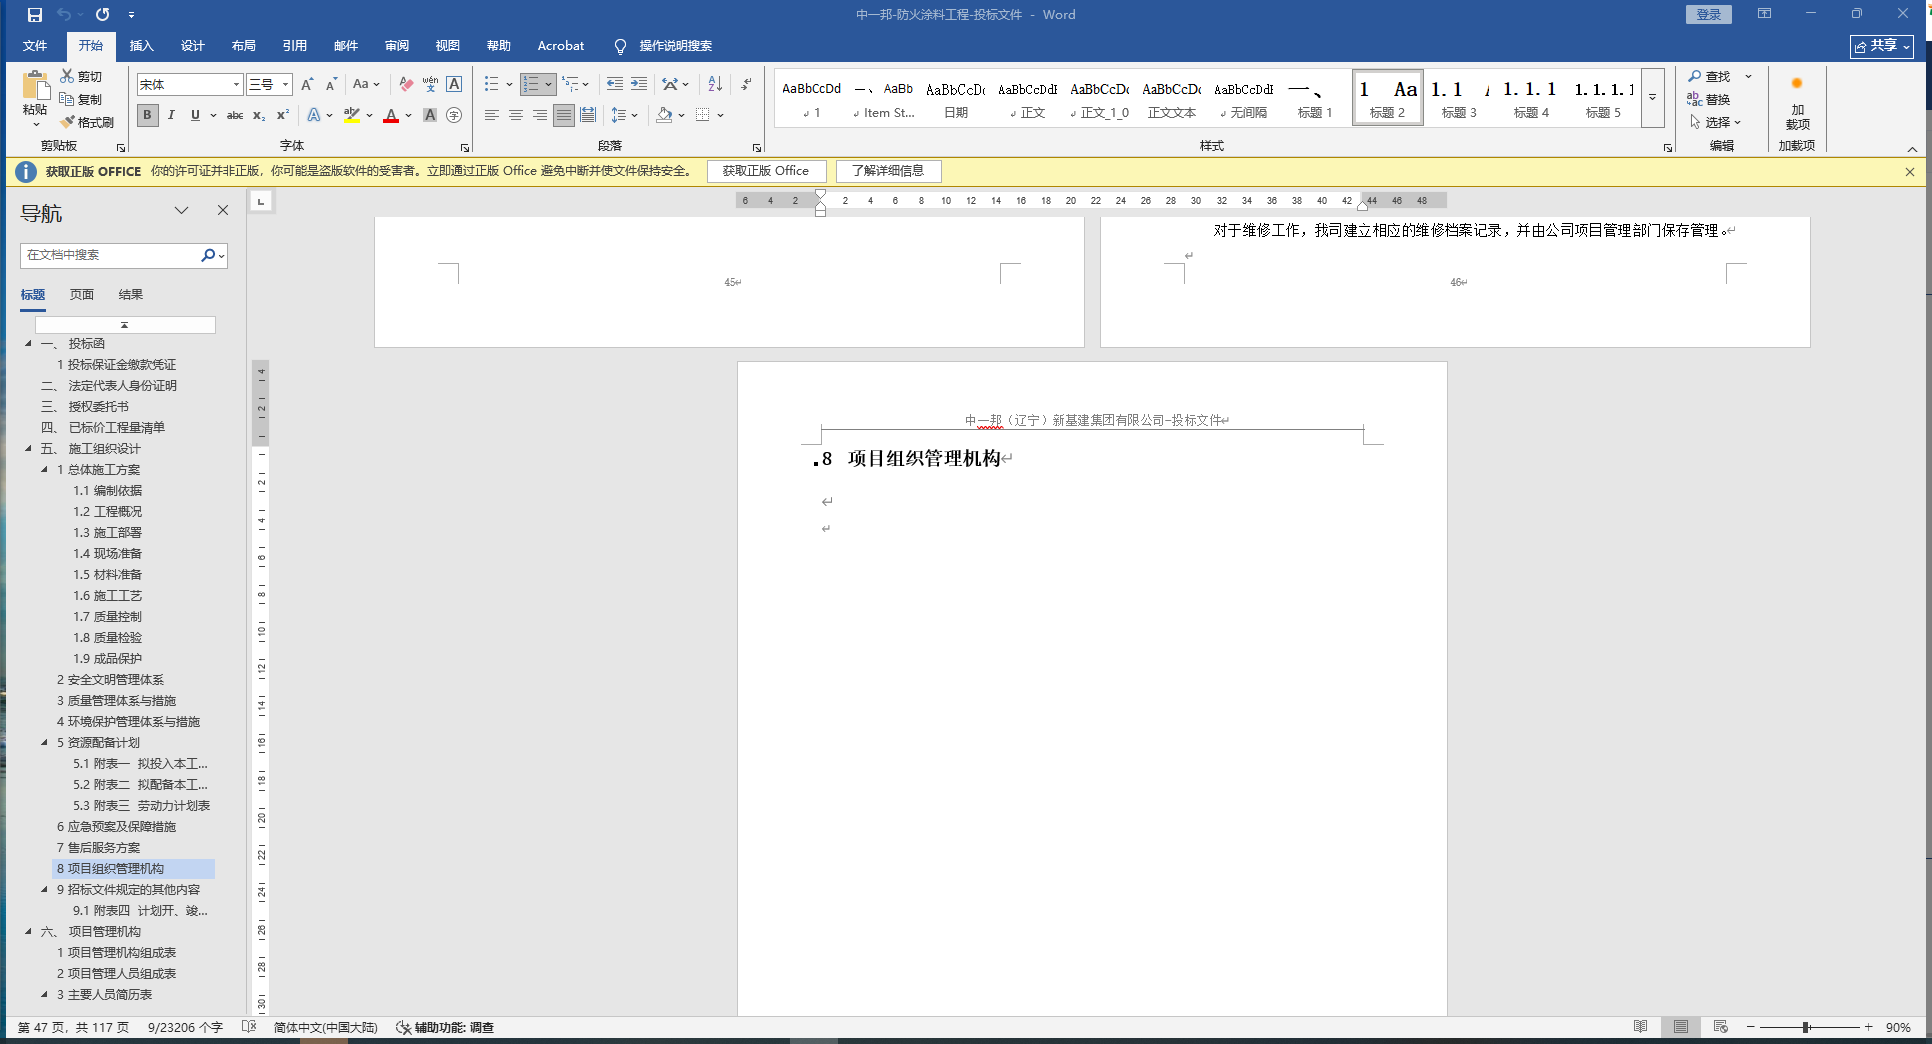Toggle subscript formatting
This screenshot has height=1044, width=1932.
click(x=259, y=115)
